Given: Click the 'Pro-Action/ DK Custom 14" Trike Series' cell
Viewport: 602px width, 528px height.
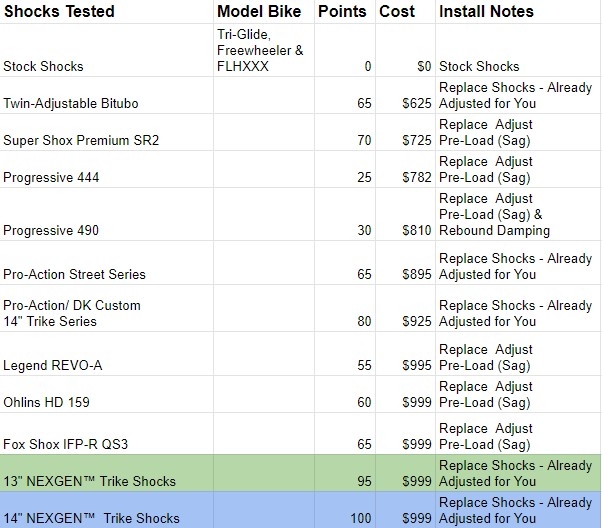Looking at the screenshot, I should [x=107, y=308].
